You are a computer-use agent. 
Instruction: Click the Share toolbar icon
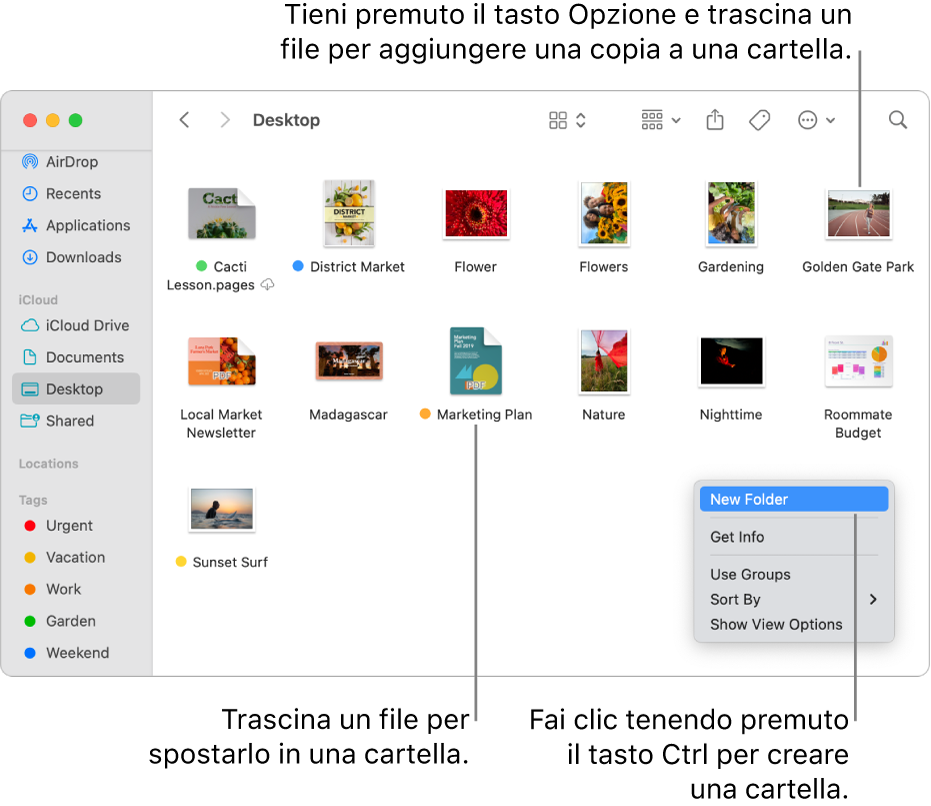click(715, 120)
